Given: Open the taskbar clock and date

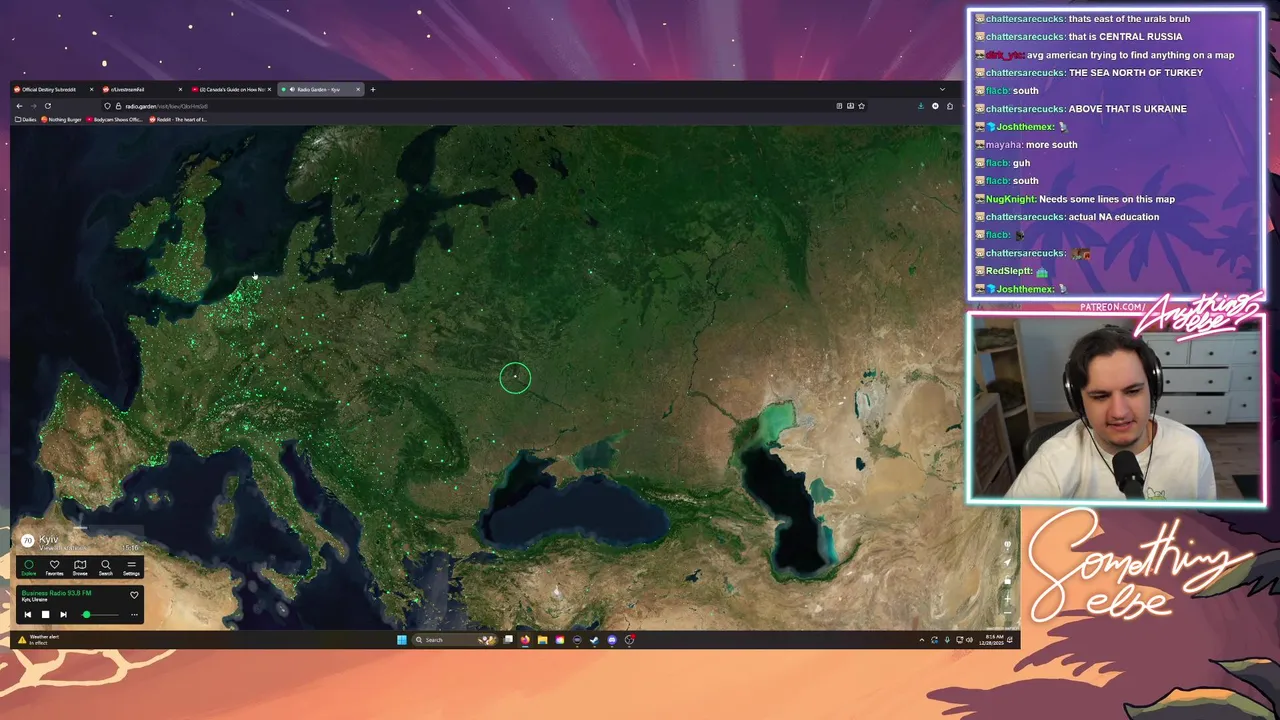Looking at the screenshot, I should pyautogui.click(x=994, y=640).
